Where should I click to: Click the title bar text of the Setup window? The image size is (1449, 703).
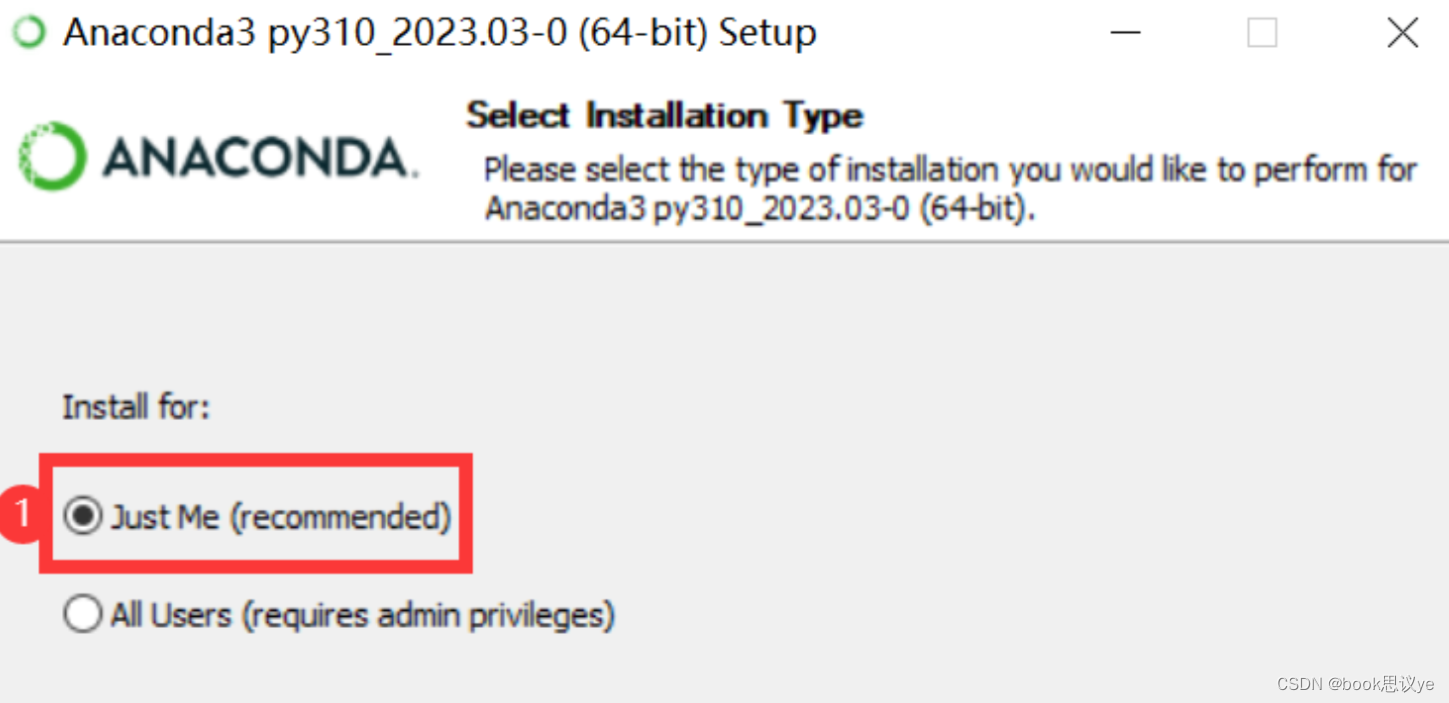(440, 31)
